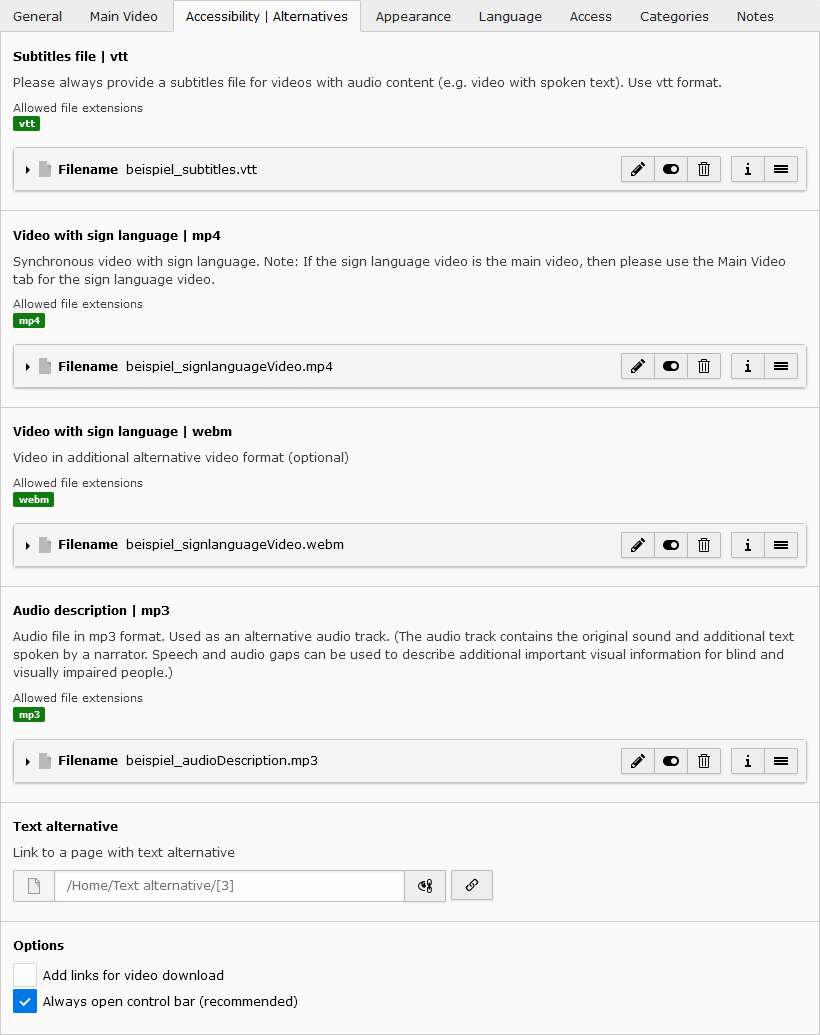
Task: Toggle visibility of beispiel_subtitles.vtt
Action: [671, 170]
